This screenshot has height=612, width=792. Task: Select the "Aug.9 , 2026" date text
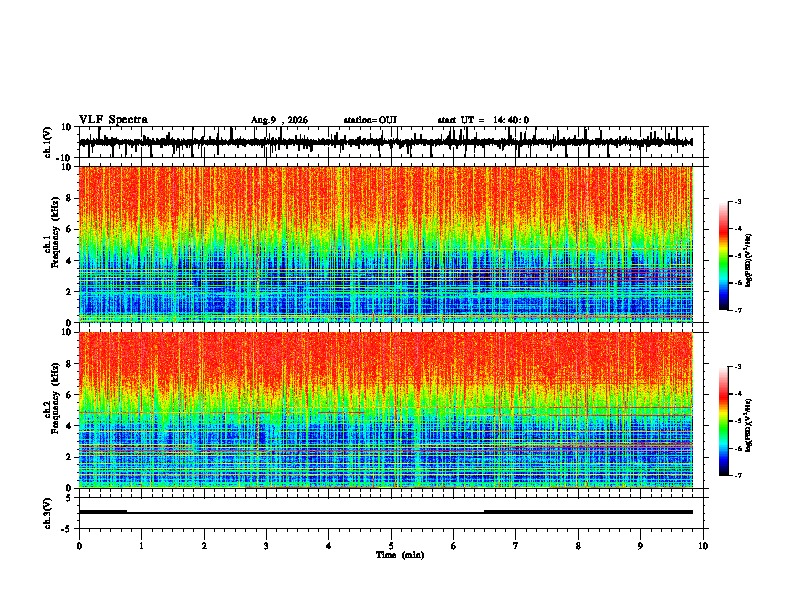tap(279, 120)
